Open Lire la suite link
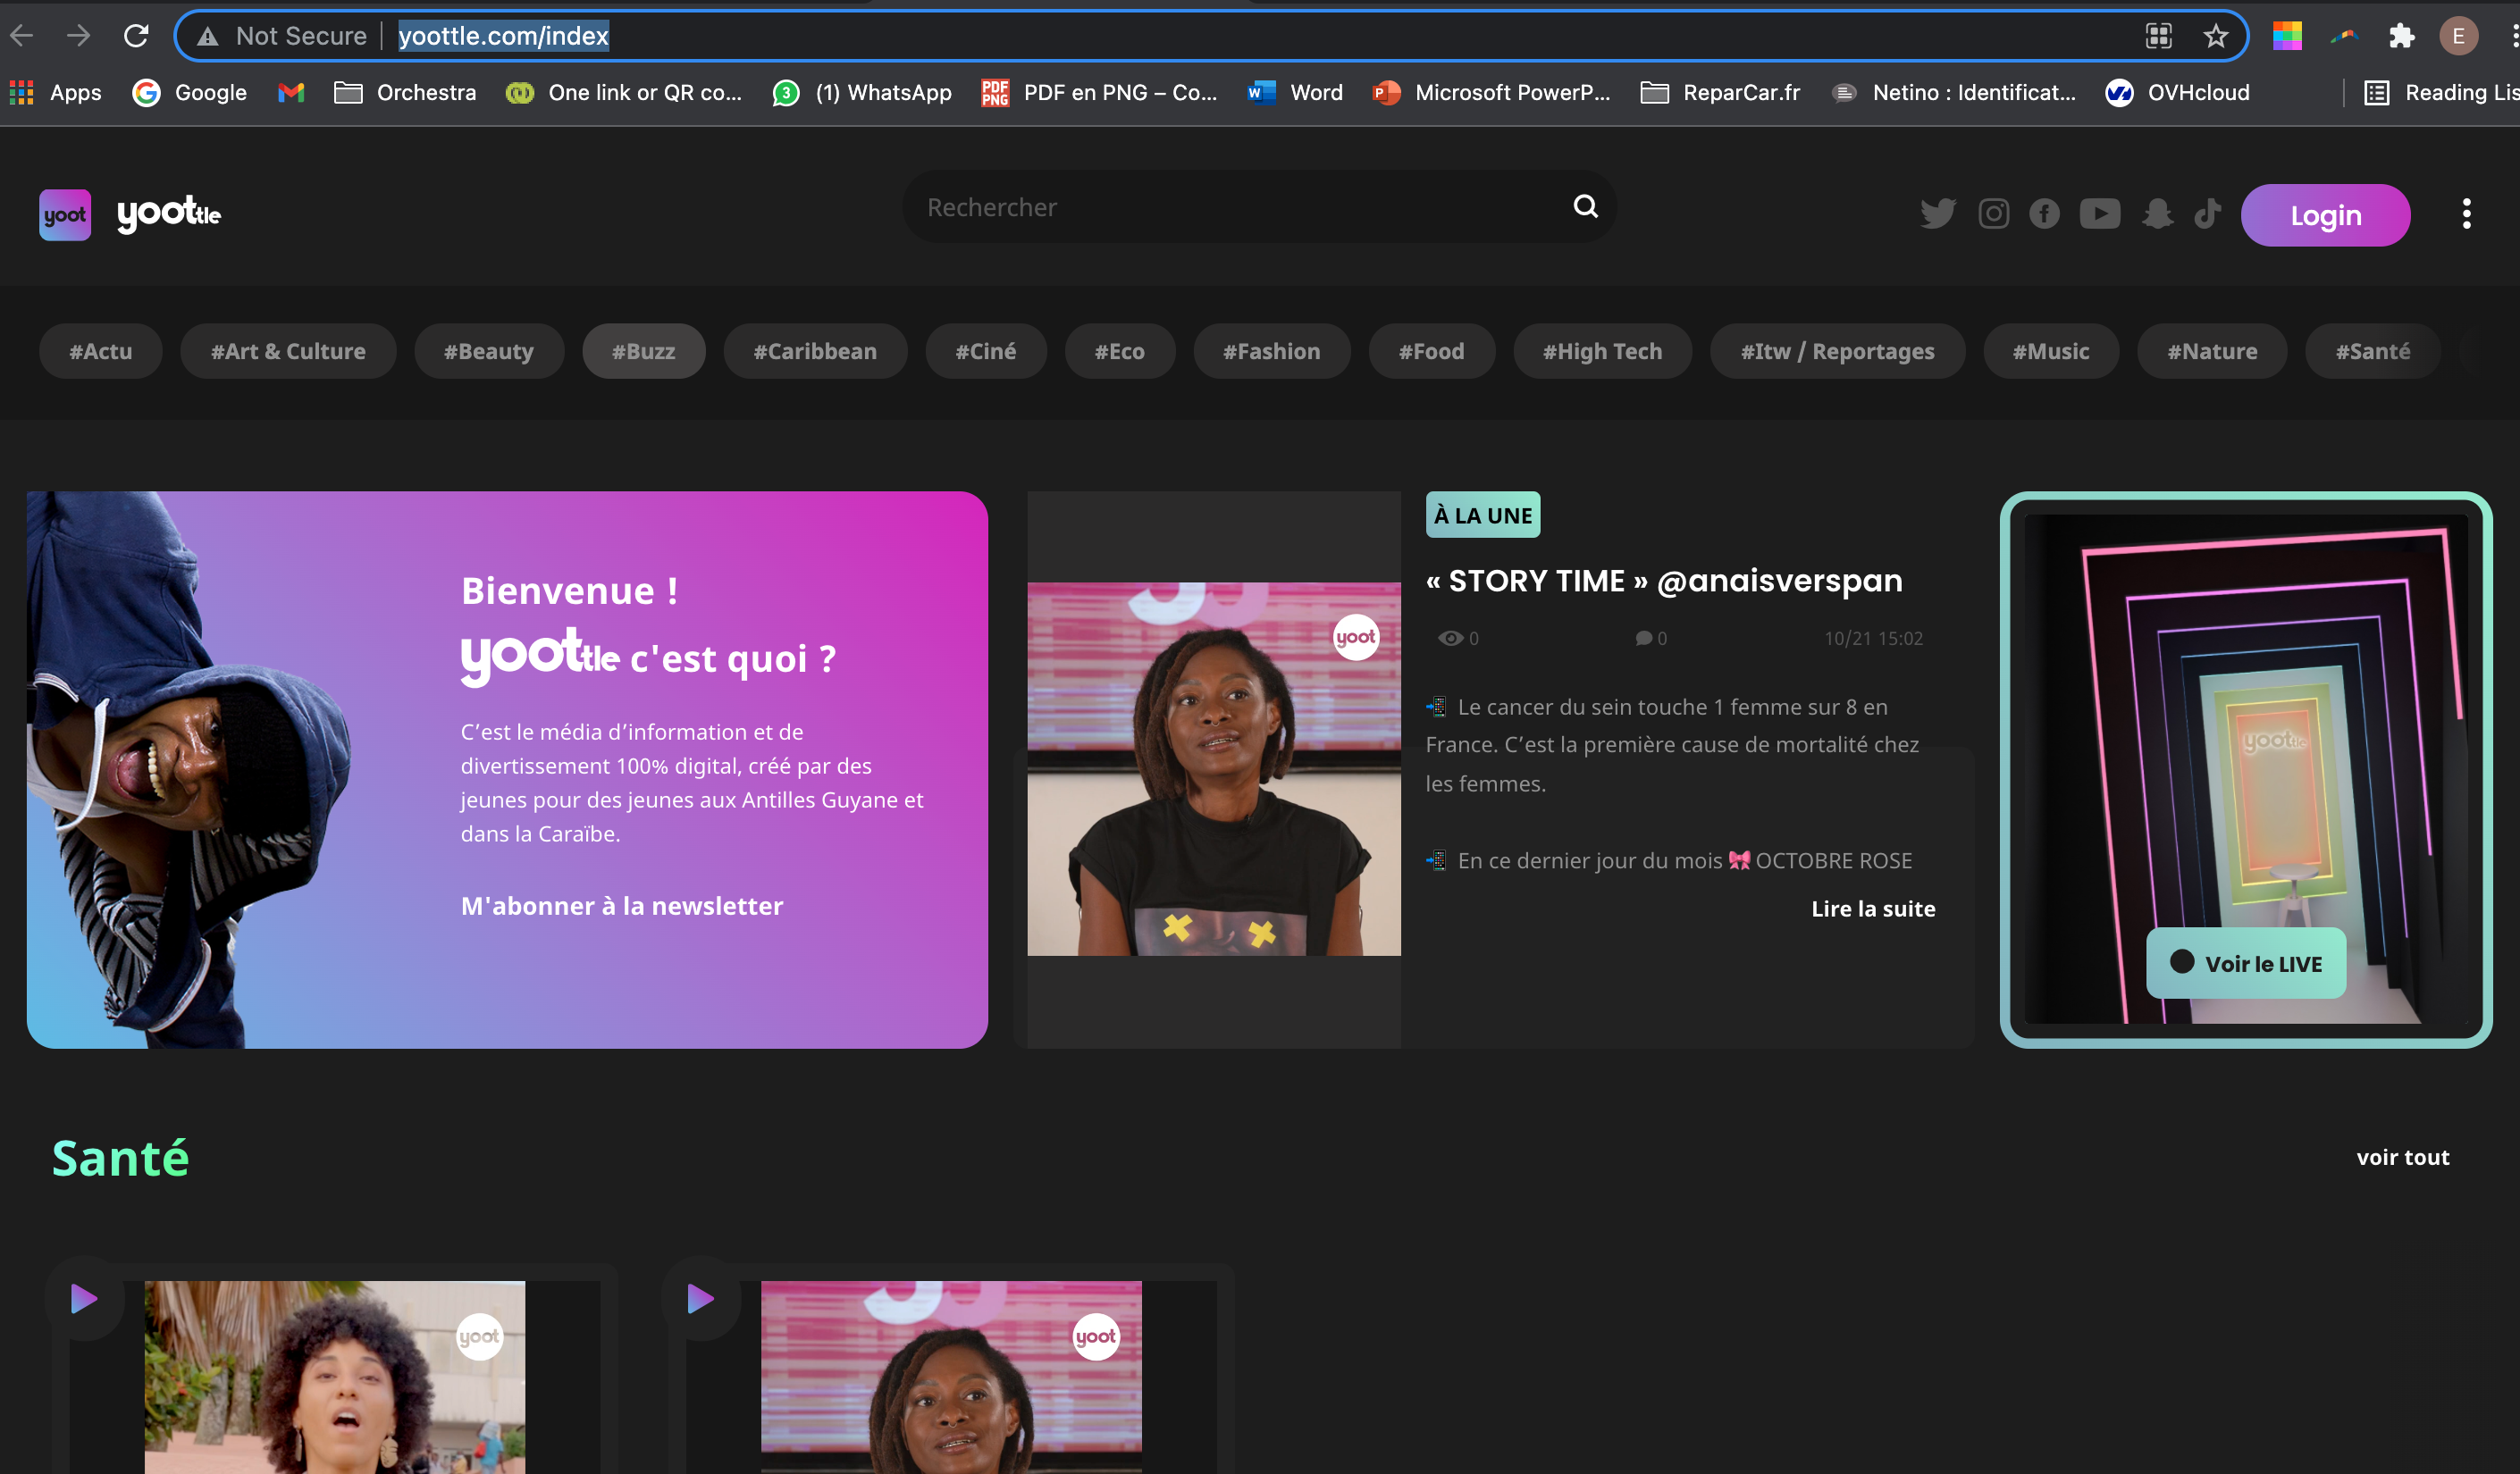Viewport: 2520px width, 1474px height. pos(1872,909)
